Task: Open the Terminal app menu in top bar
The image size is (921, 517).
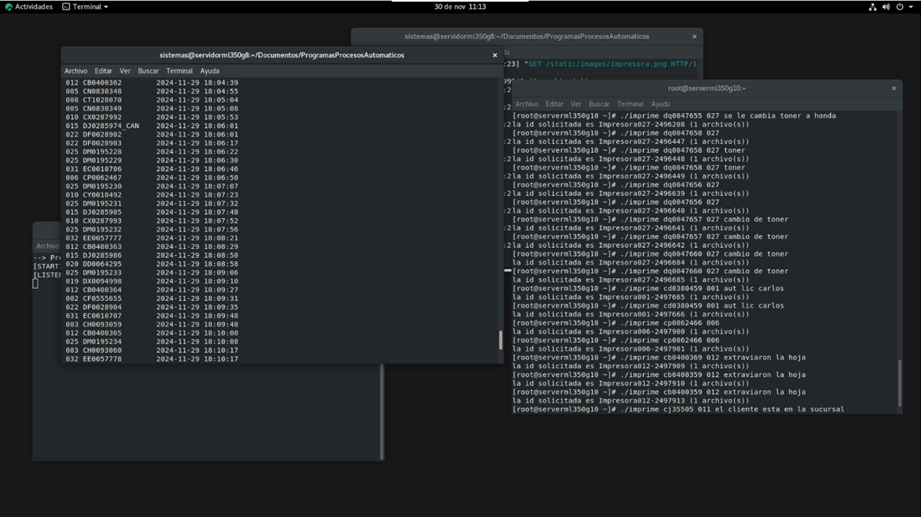Action: 85,6
